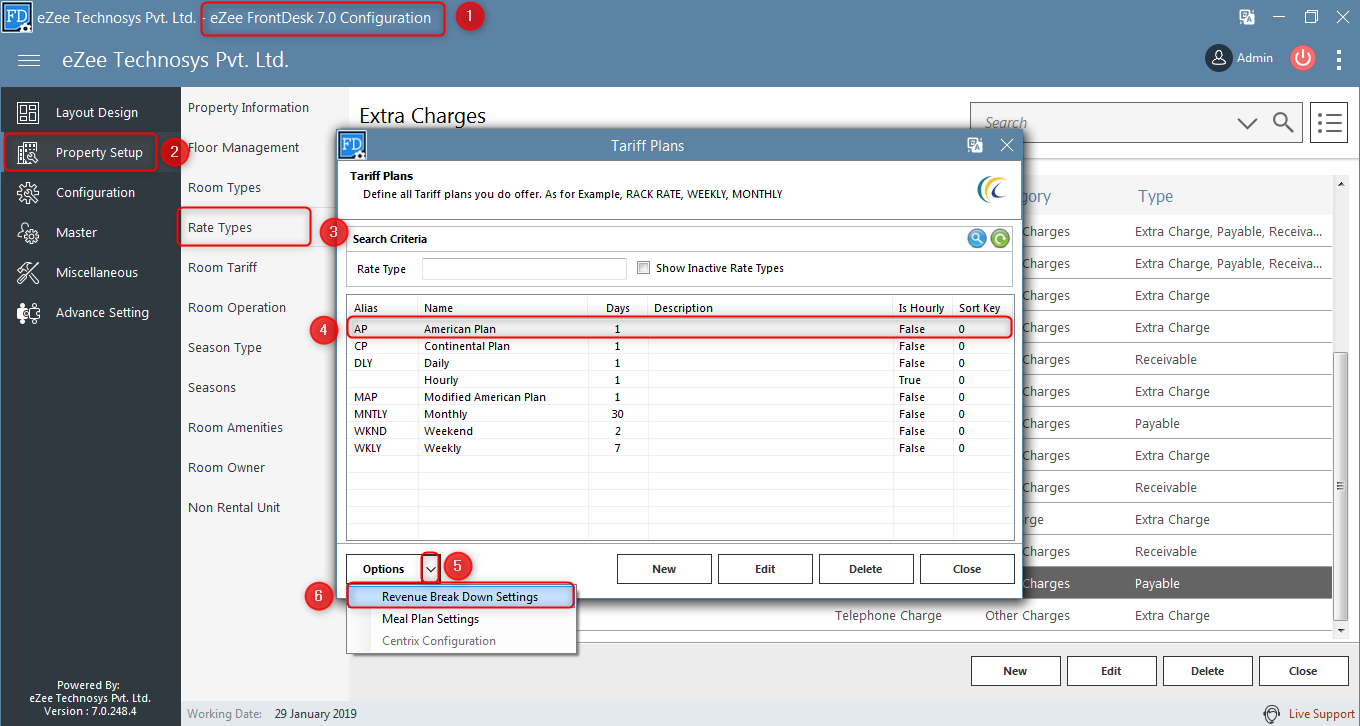The image size is (1360, 726).
Task: Click the Rate Type input field
Action: [524, 269]
